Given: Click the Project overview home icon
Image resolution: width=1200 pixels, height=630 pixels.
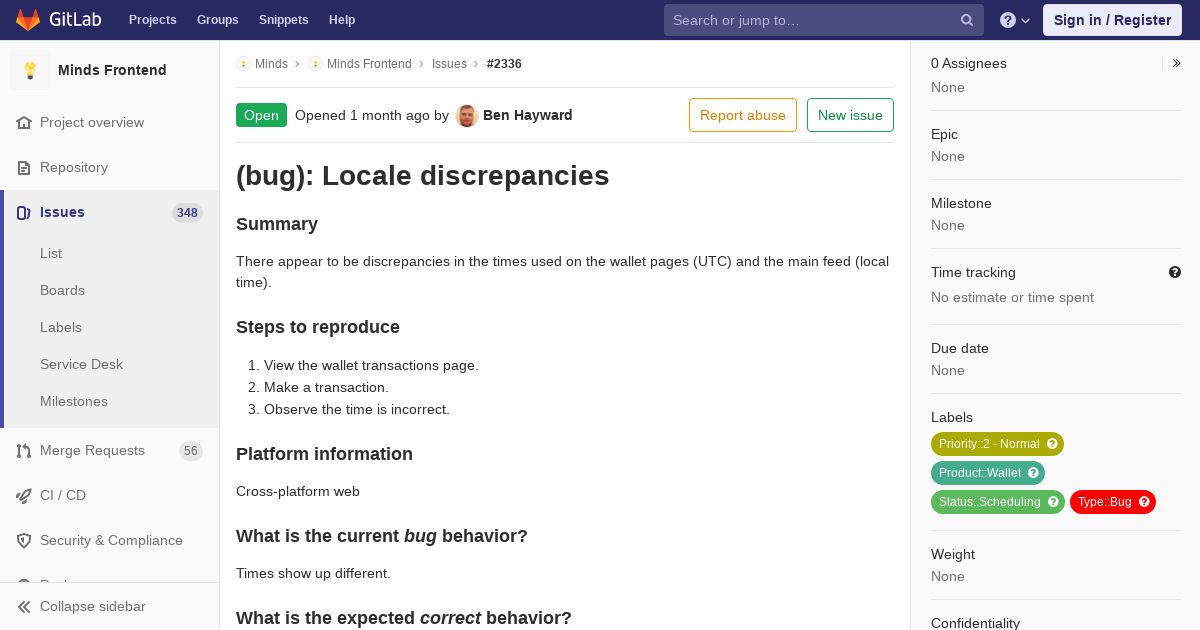Looking at the screenshot, I should 24,122.
